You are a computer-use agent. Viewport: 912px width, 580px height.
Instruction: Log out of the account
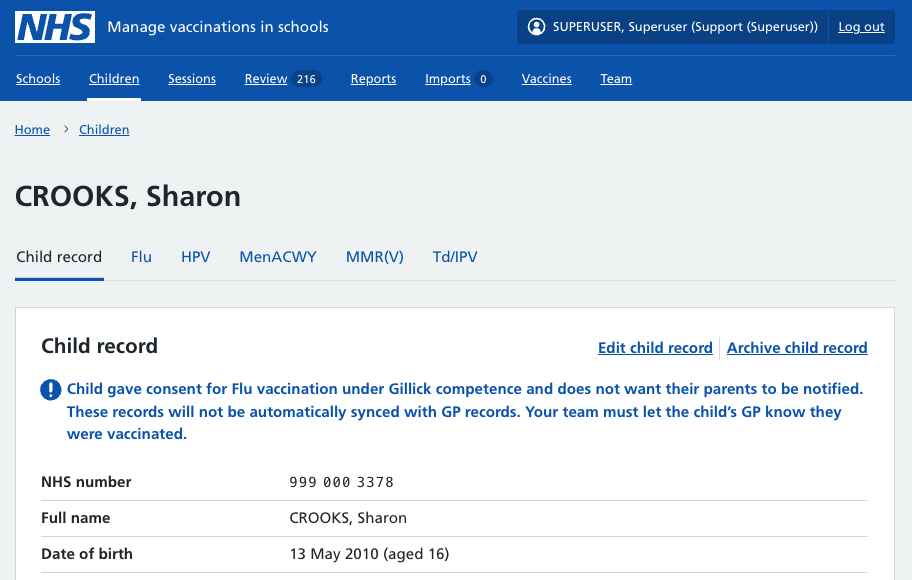861,27
